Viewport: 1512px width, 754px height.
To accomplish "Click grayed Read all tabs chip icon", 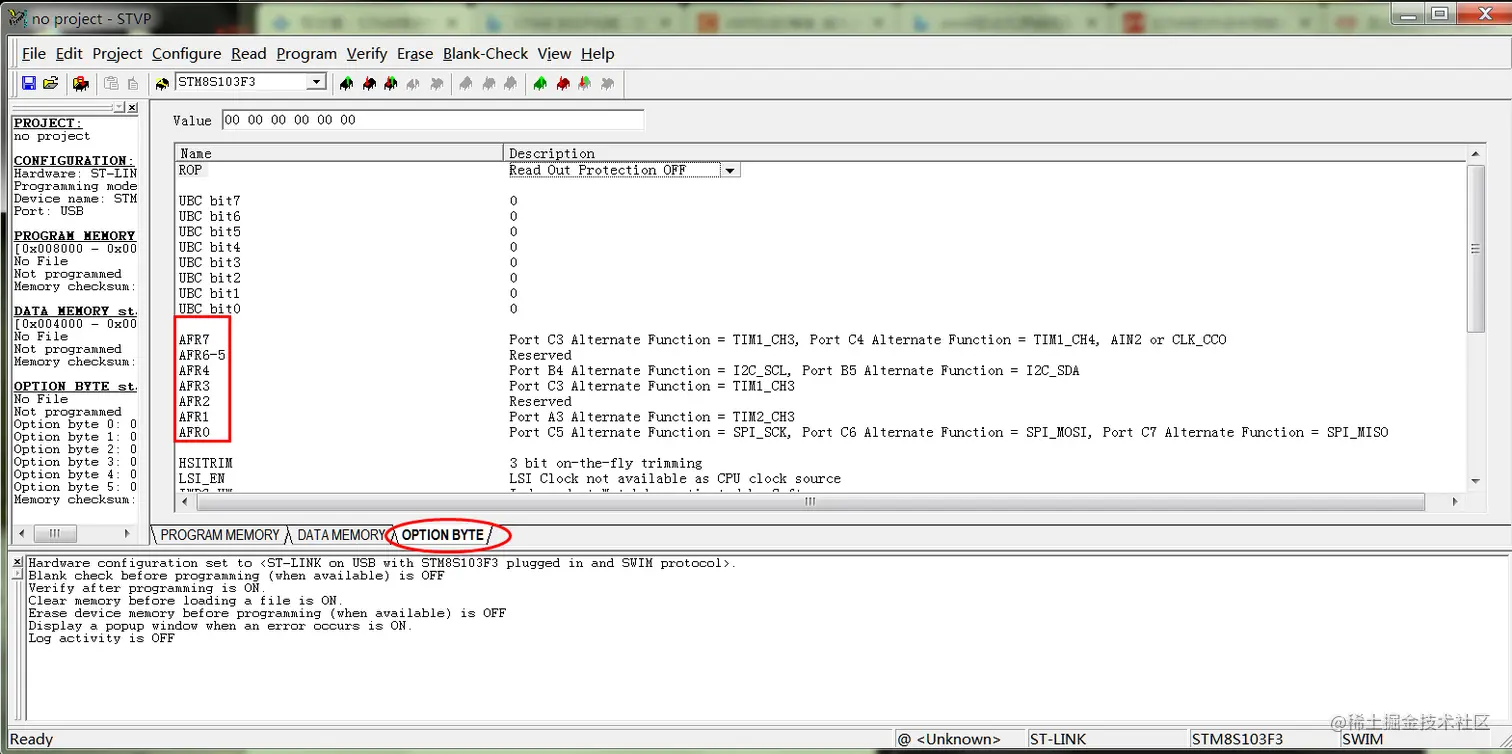I will [x=466, y=83].
